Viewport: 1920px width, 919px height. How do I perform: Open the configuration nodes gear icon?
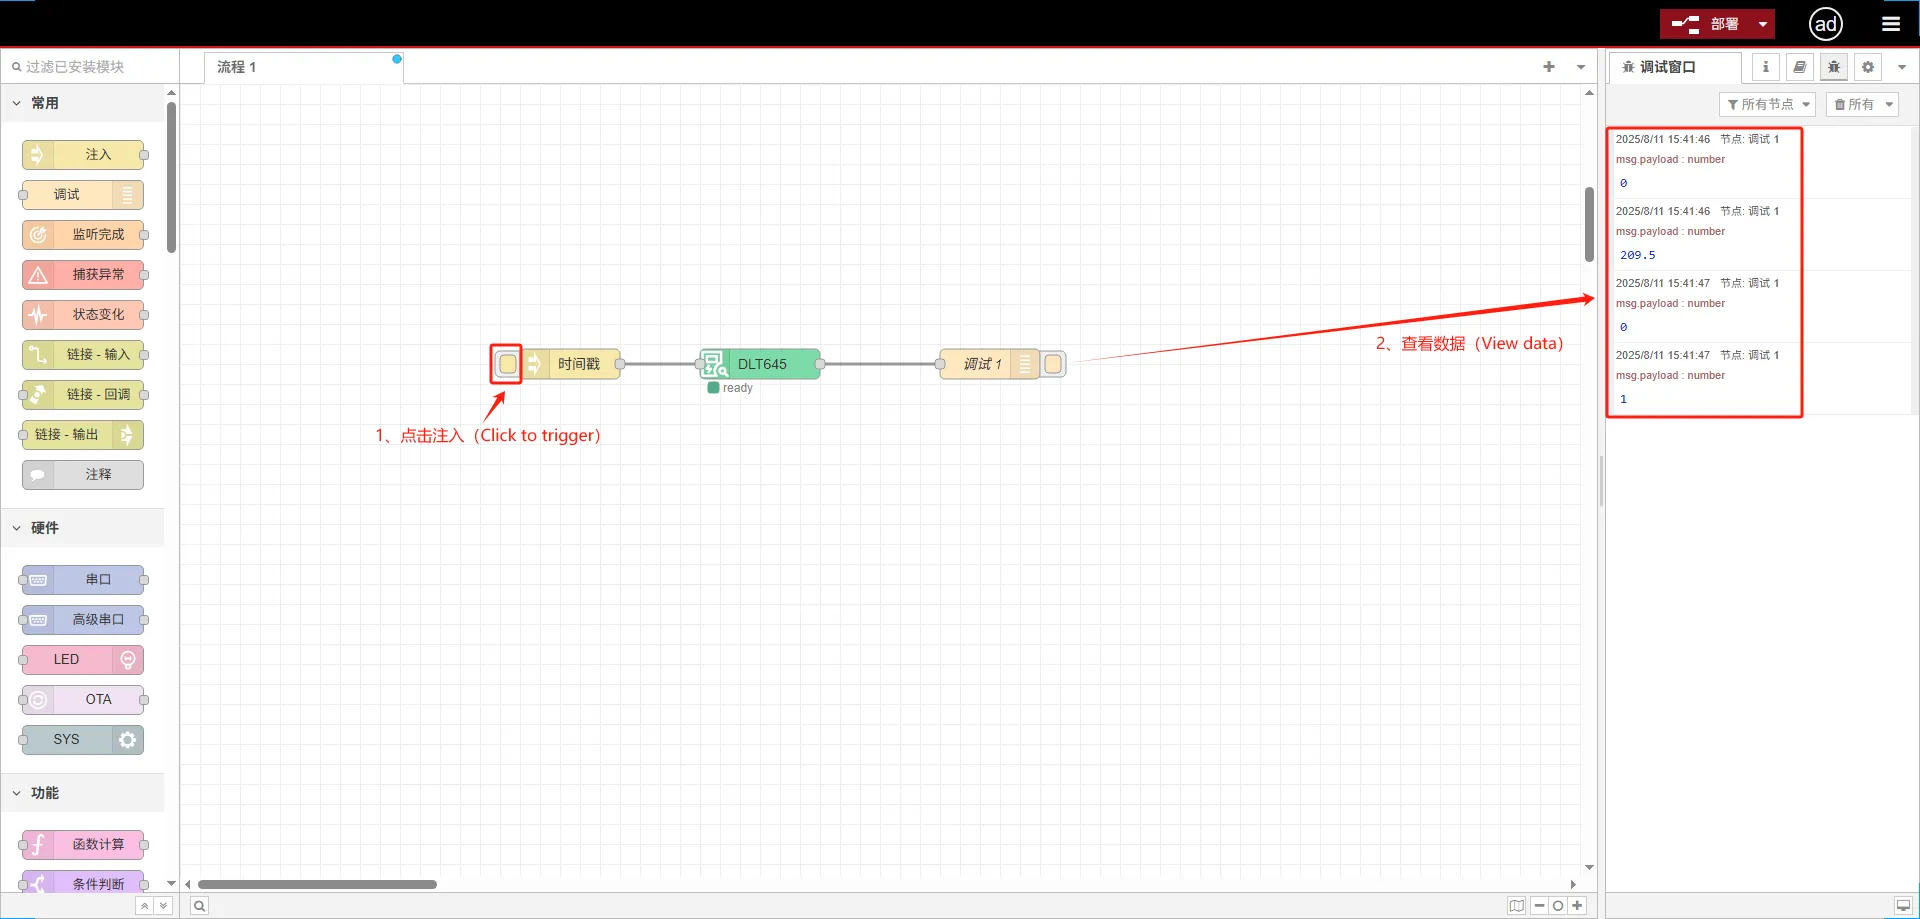pos(1867,67)
